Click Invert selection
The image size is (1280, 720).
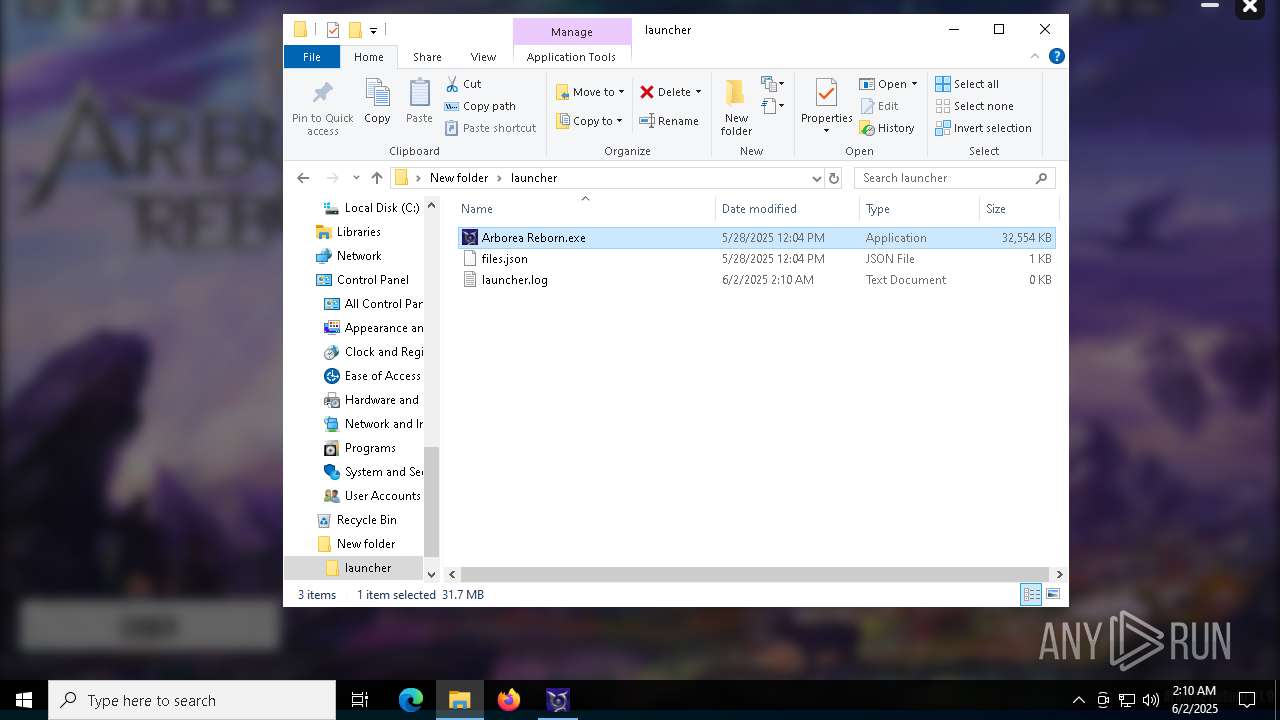pyautogui.click(x=983, y=128)
